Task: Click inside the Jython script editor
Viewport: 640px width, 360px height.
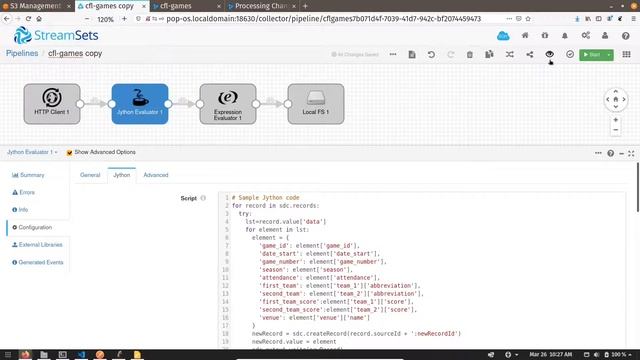Action: coord(421,270)
